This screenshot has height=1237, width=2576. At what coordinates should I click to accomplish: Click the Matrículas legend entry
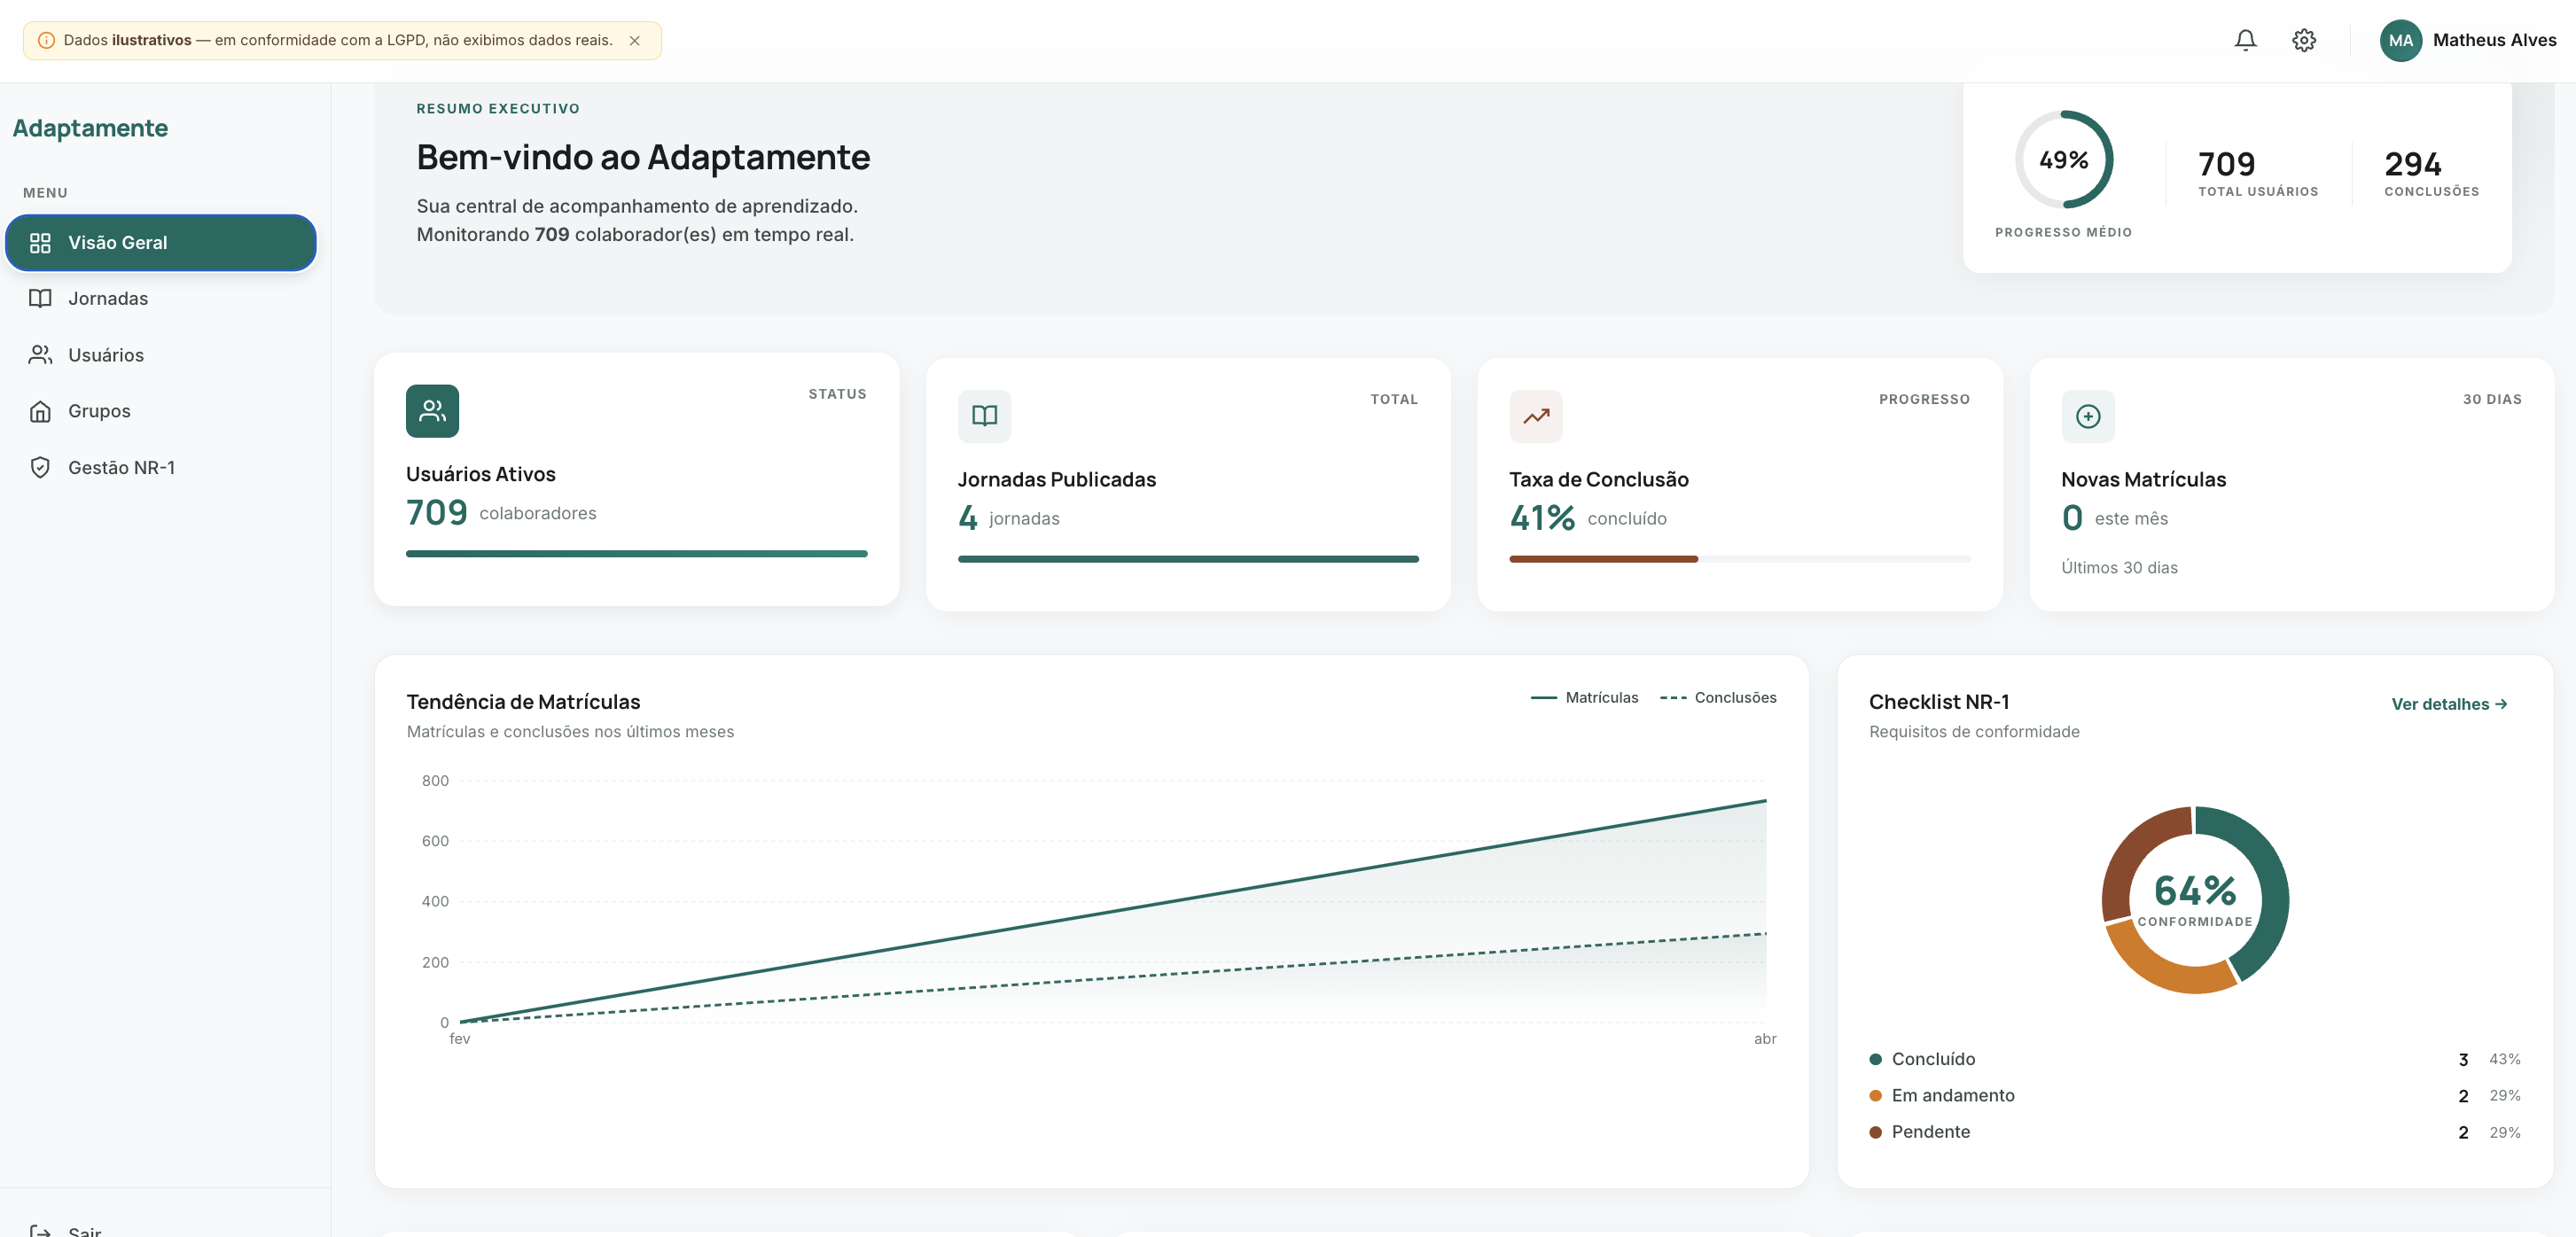1584,698
